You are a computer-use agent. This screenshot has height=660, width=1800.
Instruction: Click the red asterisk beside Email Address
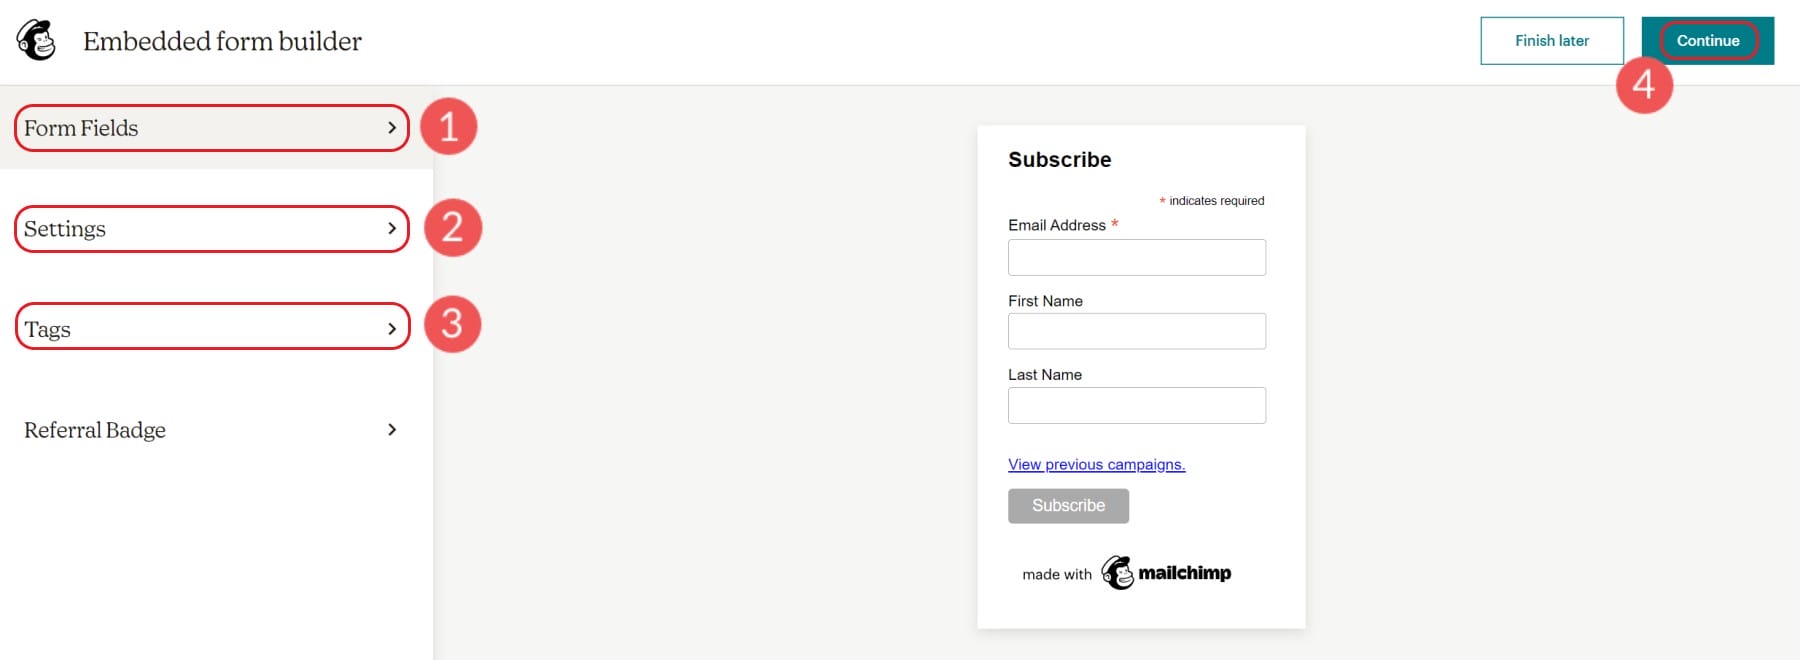(x=1113, y=225)
